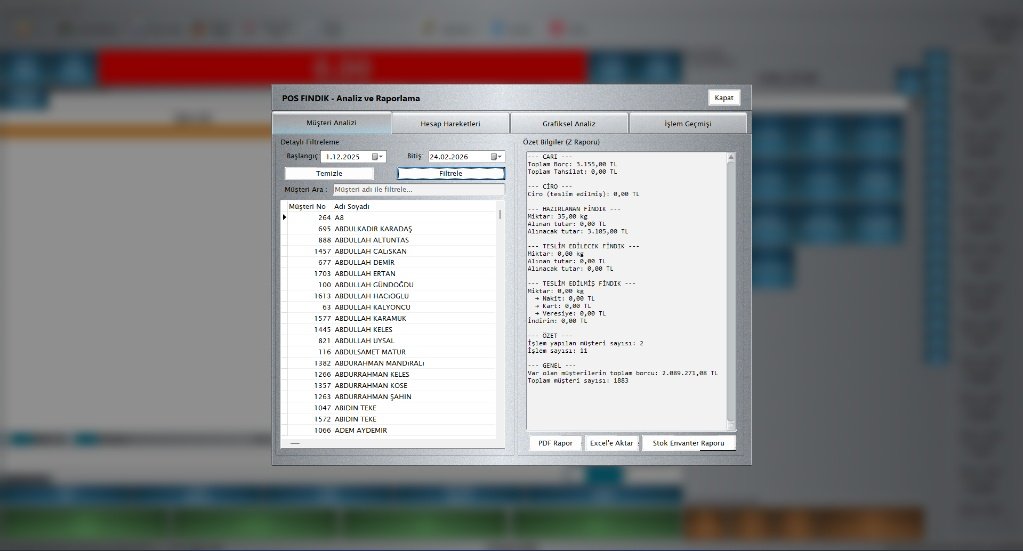
Task: Focus the Müşteri Ara search field
Action: [x=417, y=189]
